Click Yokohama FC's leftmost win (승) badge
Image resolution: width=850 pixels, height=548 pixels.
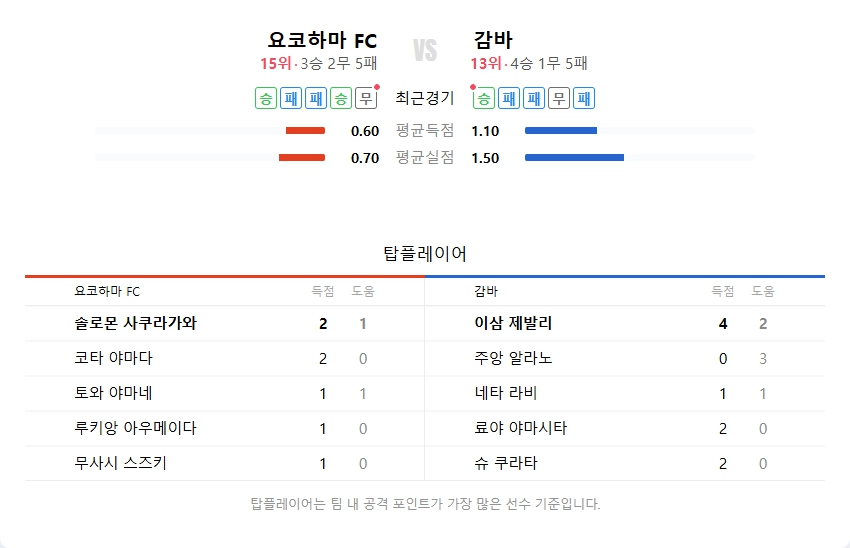point(266,98)
